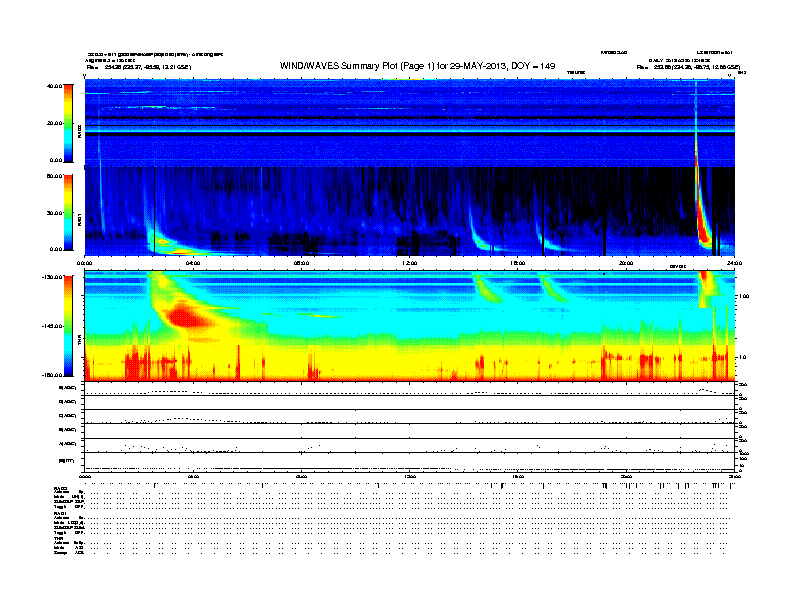
Task: Click the 12:00 tick label under the bottom line panel
Action: (410, 476)
